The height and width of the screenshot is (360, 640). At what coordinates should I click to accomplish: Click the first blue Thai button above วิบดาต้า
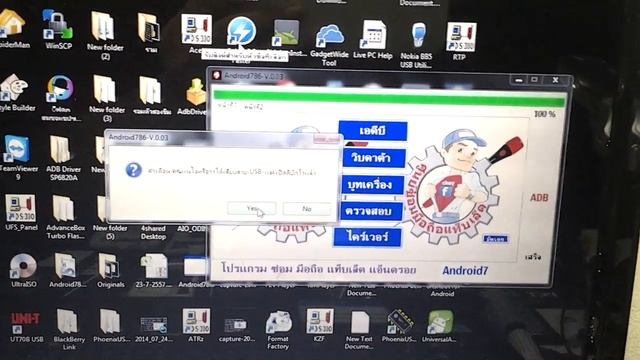tap(373, 131)
